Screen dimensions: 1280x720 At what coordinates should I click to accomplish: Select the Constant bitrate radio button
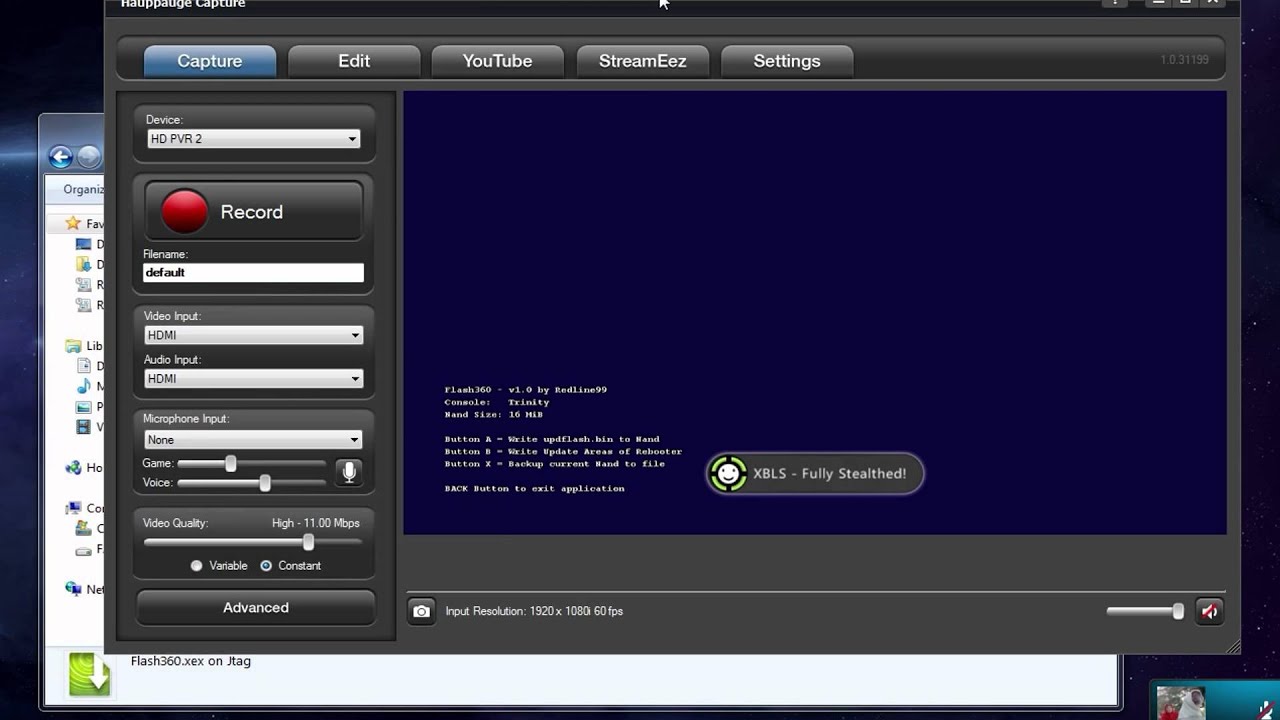[266, 566]
